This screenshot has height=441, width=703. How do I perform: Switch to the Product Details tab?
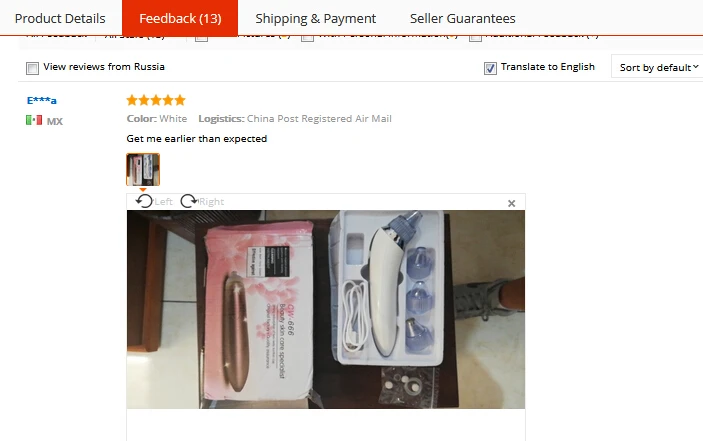(60, 18)
